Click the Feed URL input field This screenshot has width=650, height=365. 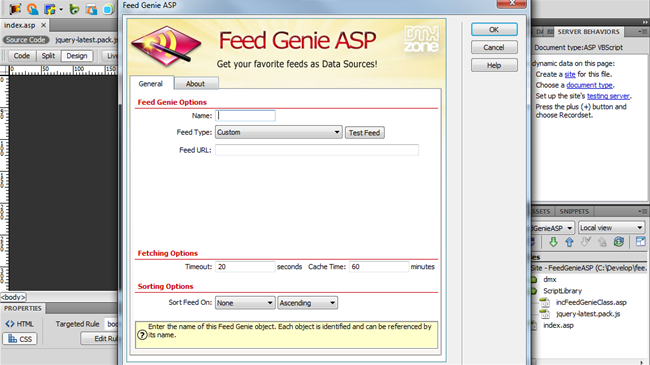click(x=317, y=150)
